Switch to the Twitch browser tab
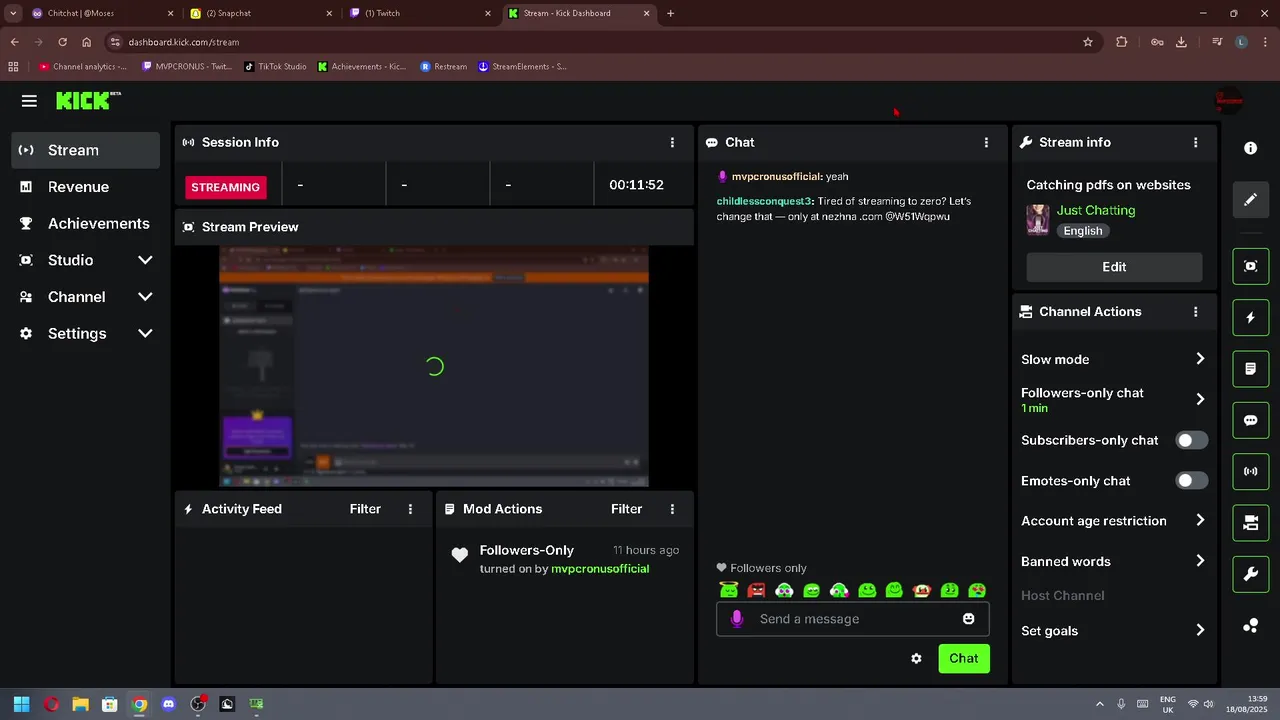This screenshot has width=1280, height=720. [420, 13]
